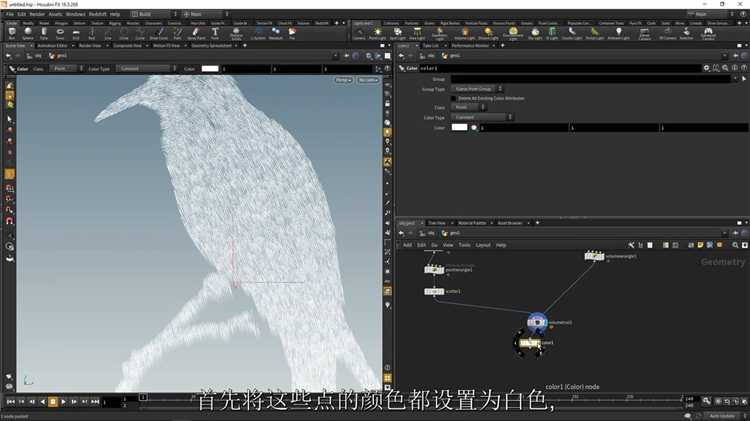Click the Spot Light shelf tool

click(x=396, y=33)
